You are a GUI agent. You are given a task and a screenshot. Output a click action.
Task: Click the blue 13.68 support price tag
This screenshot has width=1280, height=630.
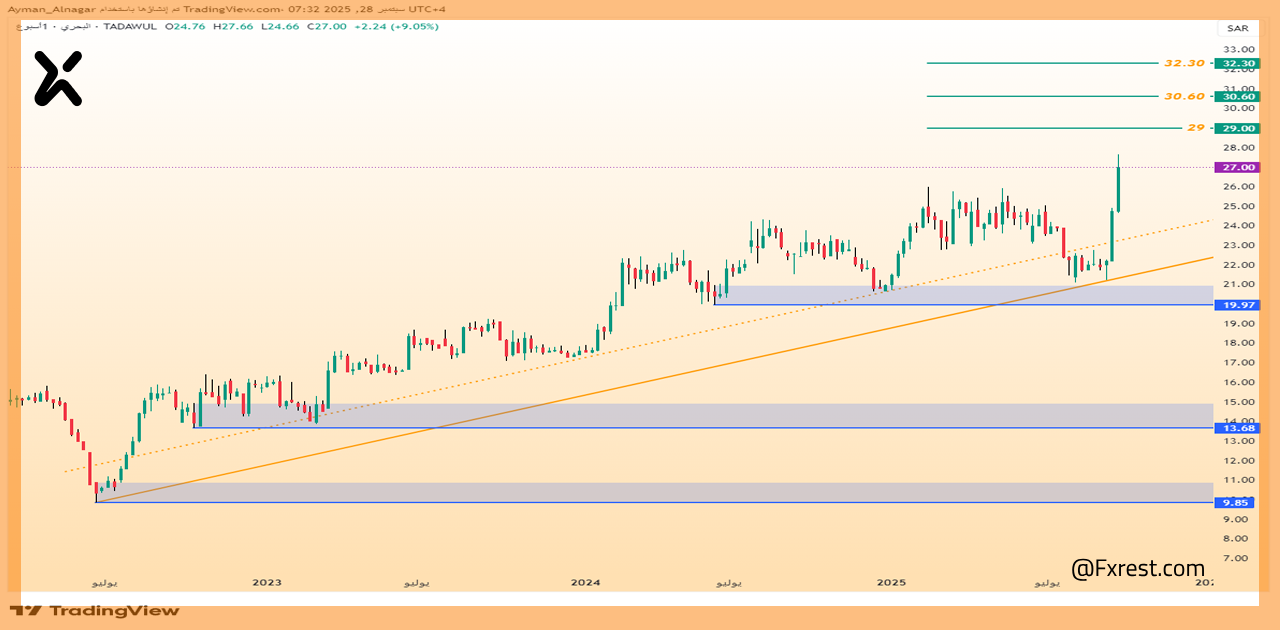(x=1237, y=428)
